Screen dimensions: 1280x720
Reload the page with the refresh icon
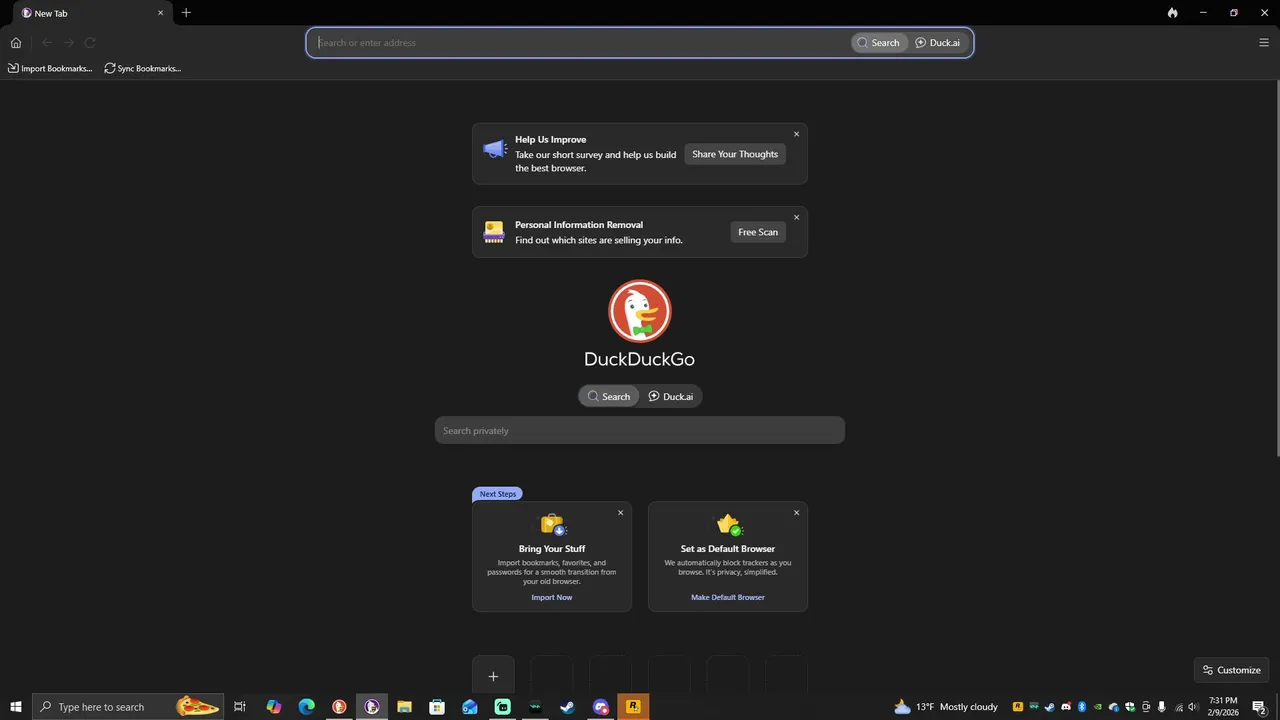click(x=90, y=43)
